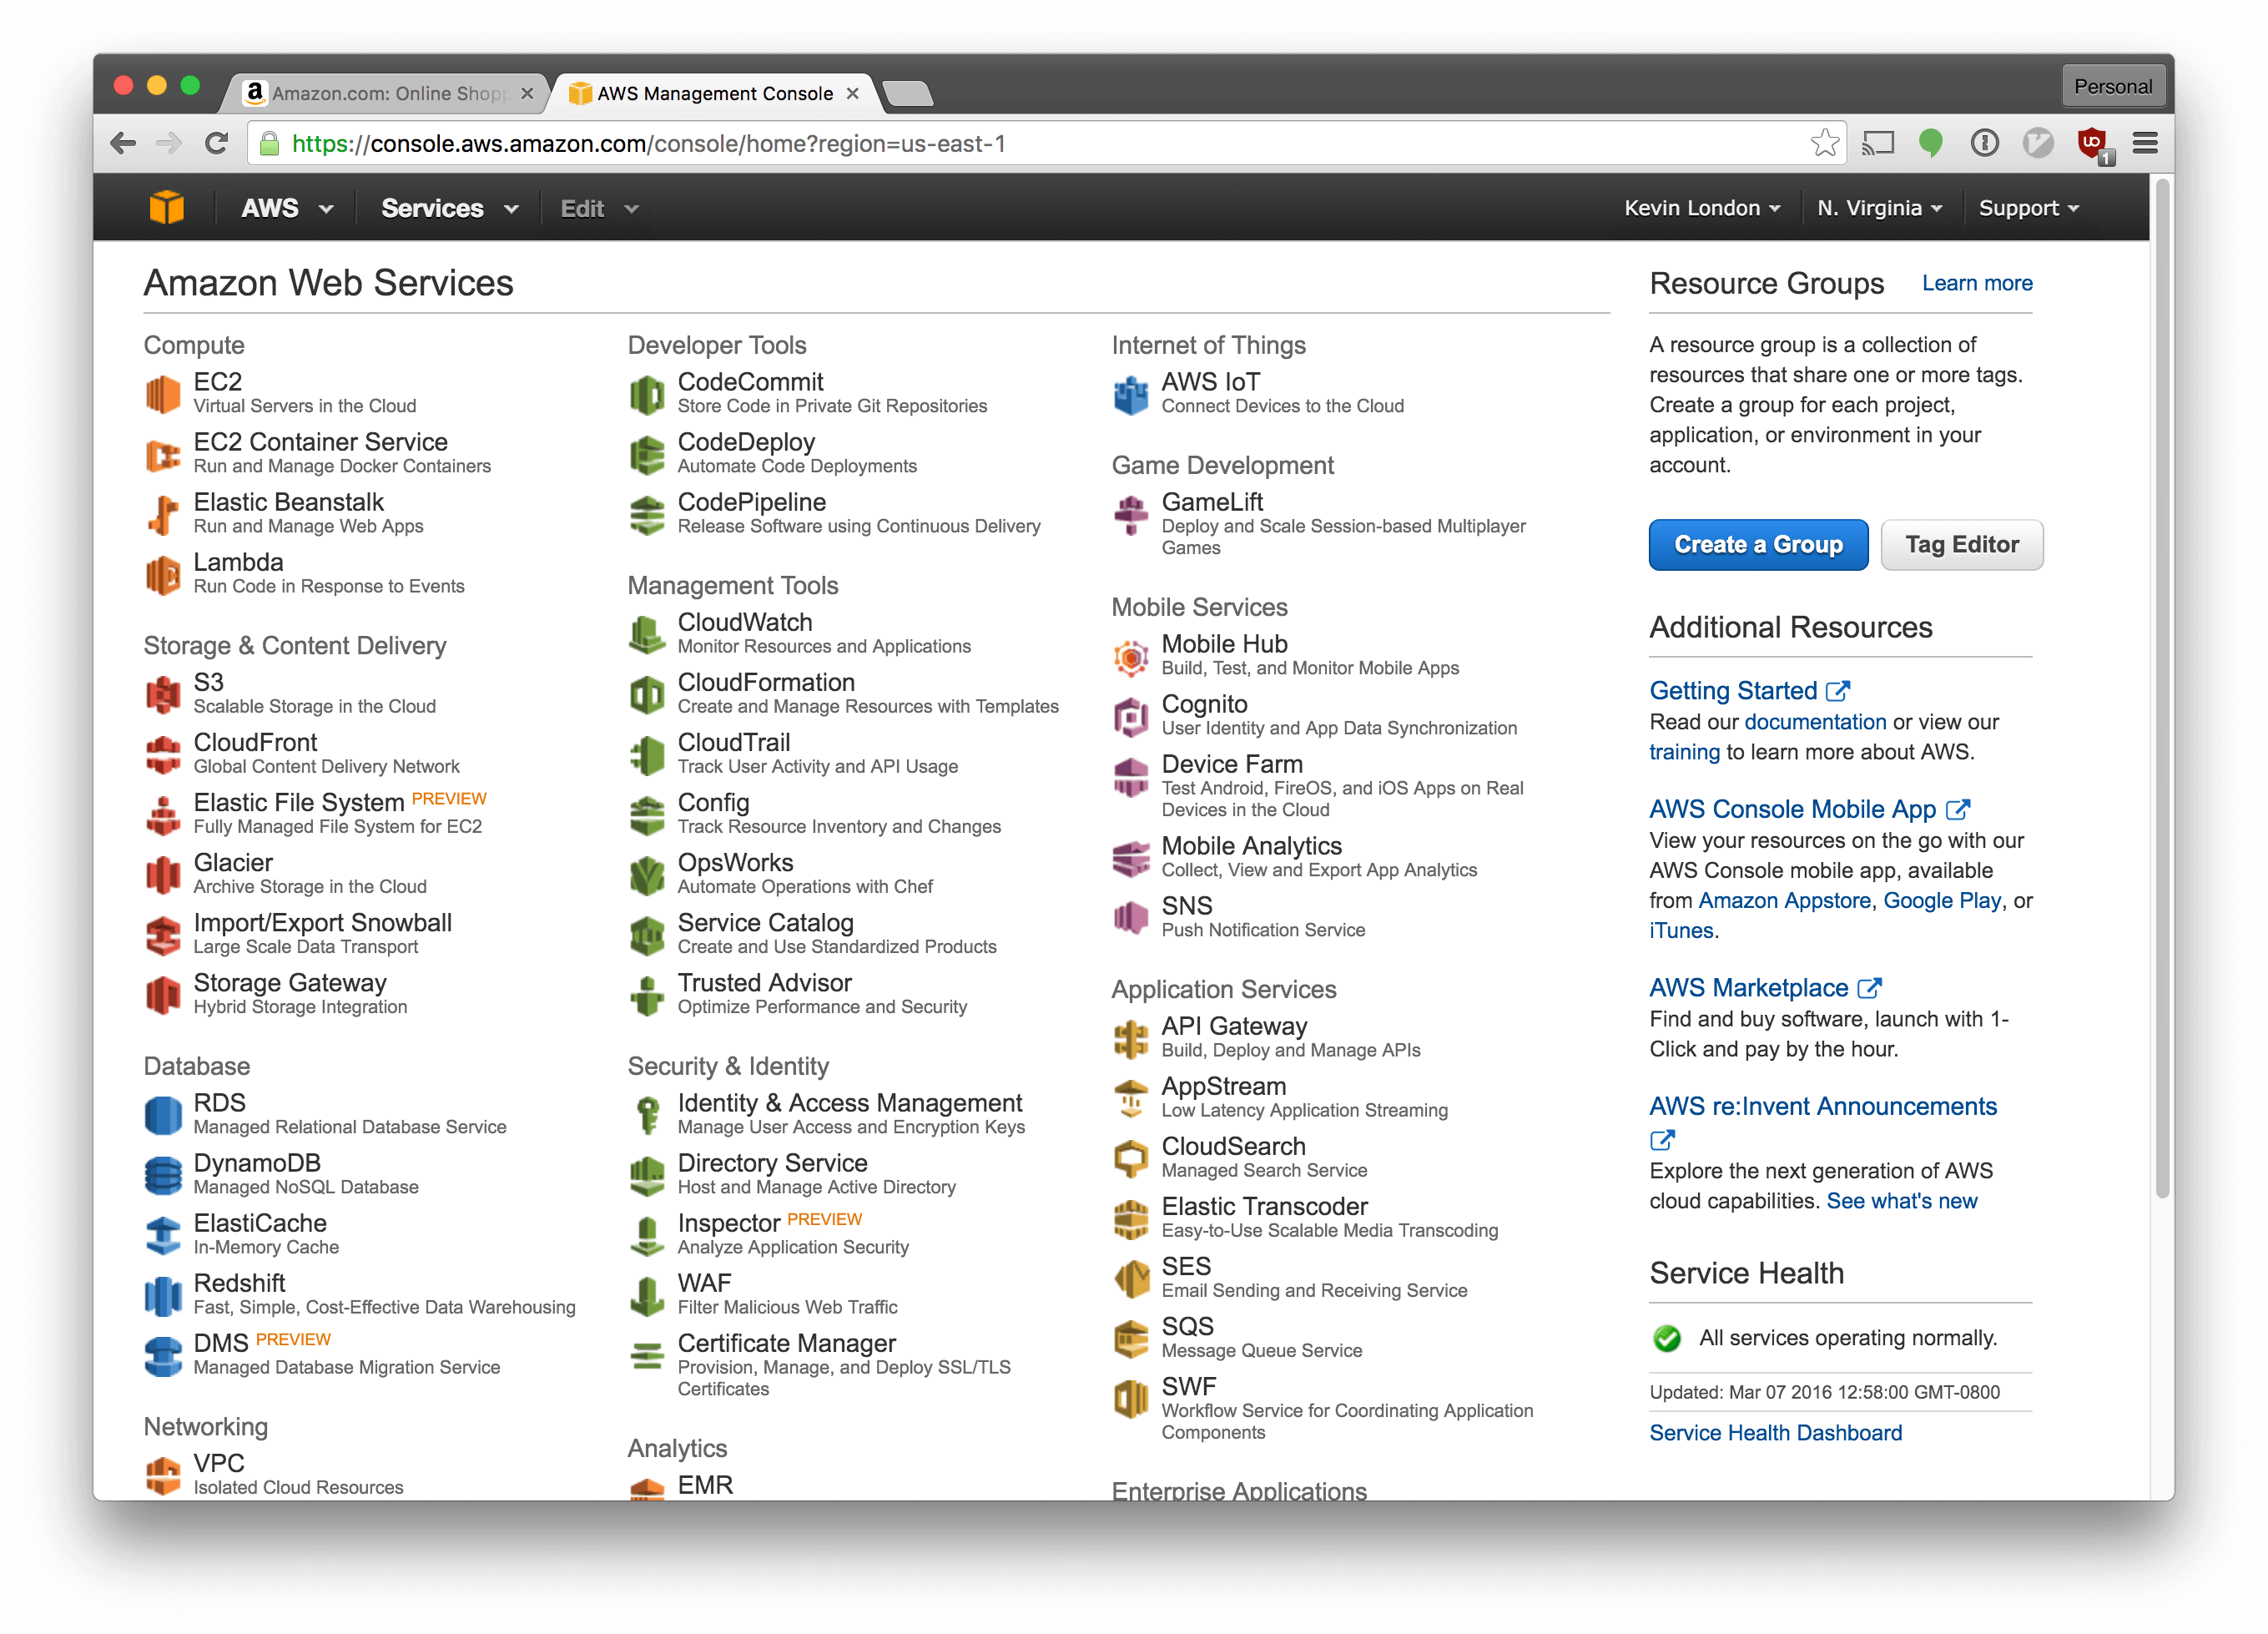This screenshot has width=2268, height=1634.
Task: Click the Create a Group button
Action: [x=1758, y=544]
